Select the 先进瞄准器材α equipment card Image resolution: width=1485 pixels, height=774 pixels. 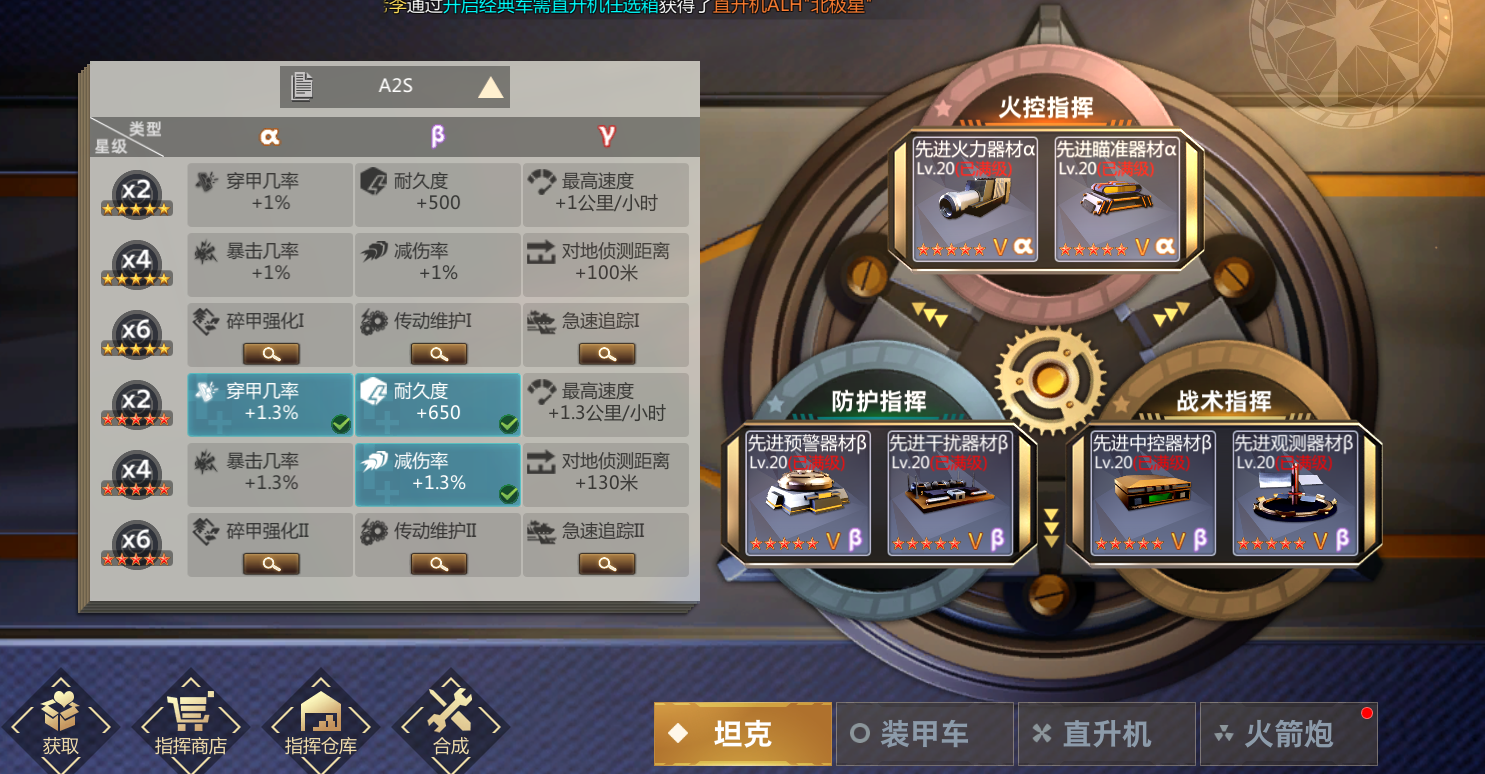pos(1117,200)
